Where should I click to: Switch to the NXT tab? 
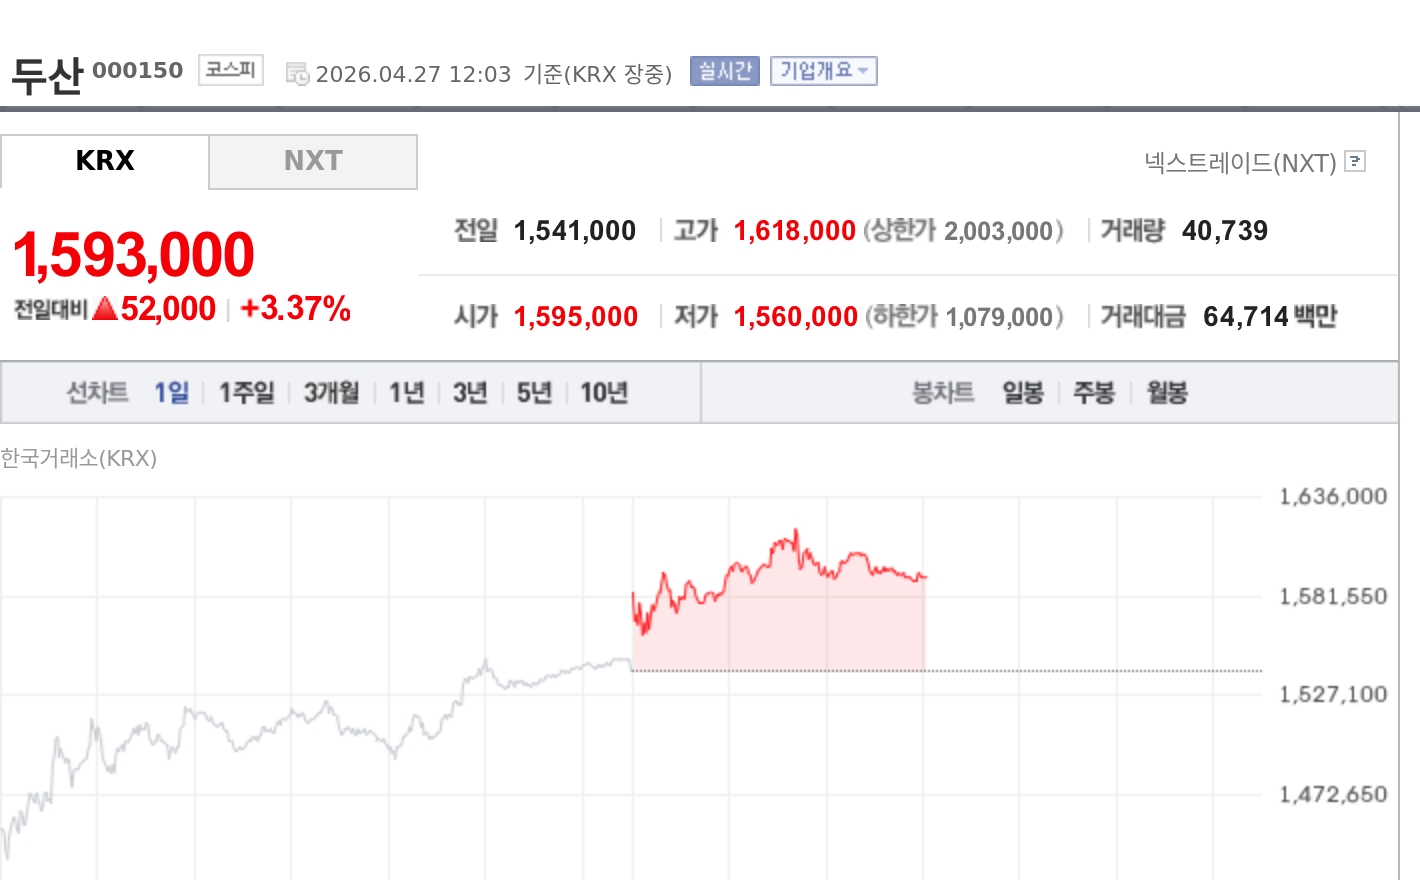tap(313, 161)
